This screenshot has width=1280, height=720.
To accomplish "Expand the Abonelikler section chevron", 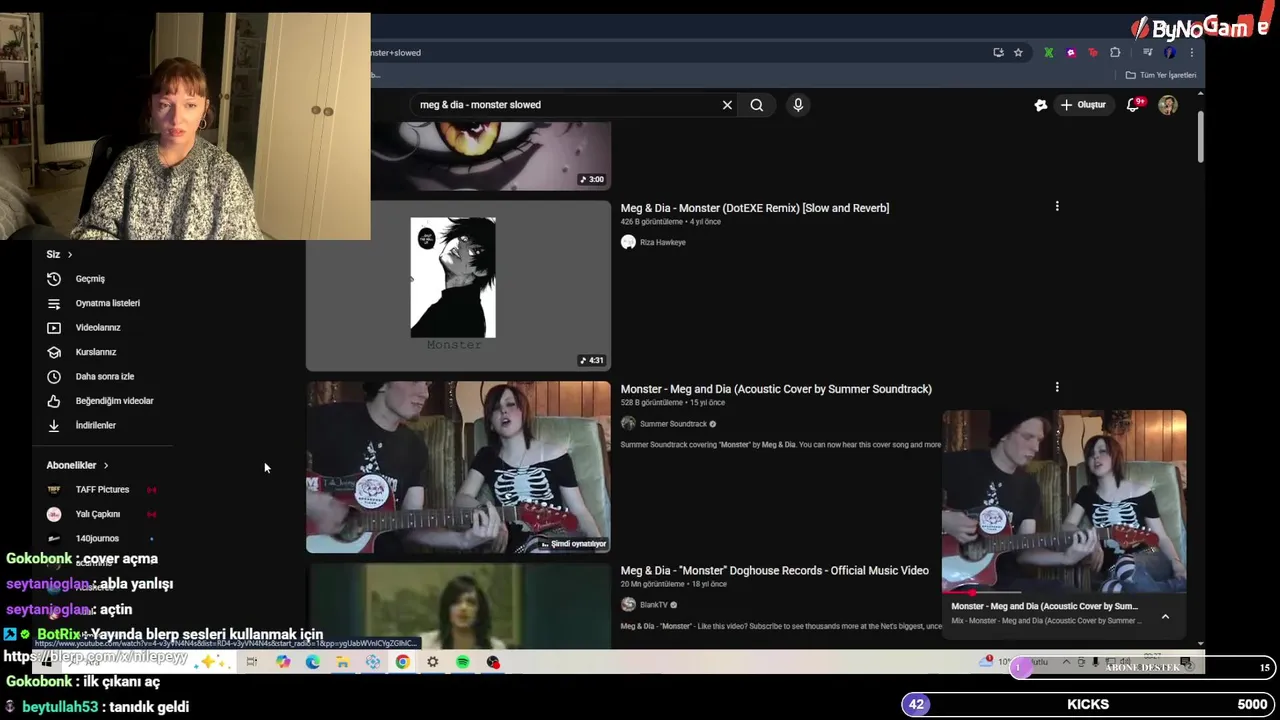I will tap(105, 466).
